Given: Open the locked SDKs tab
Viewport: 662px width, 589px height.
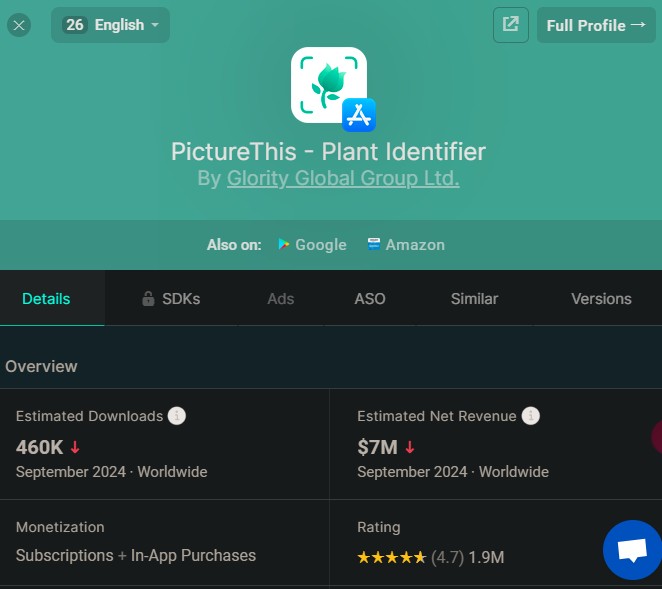Looking at the screenshot, I should point(171,299).
